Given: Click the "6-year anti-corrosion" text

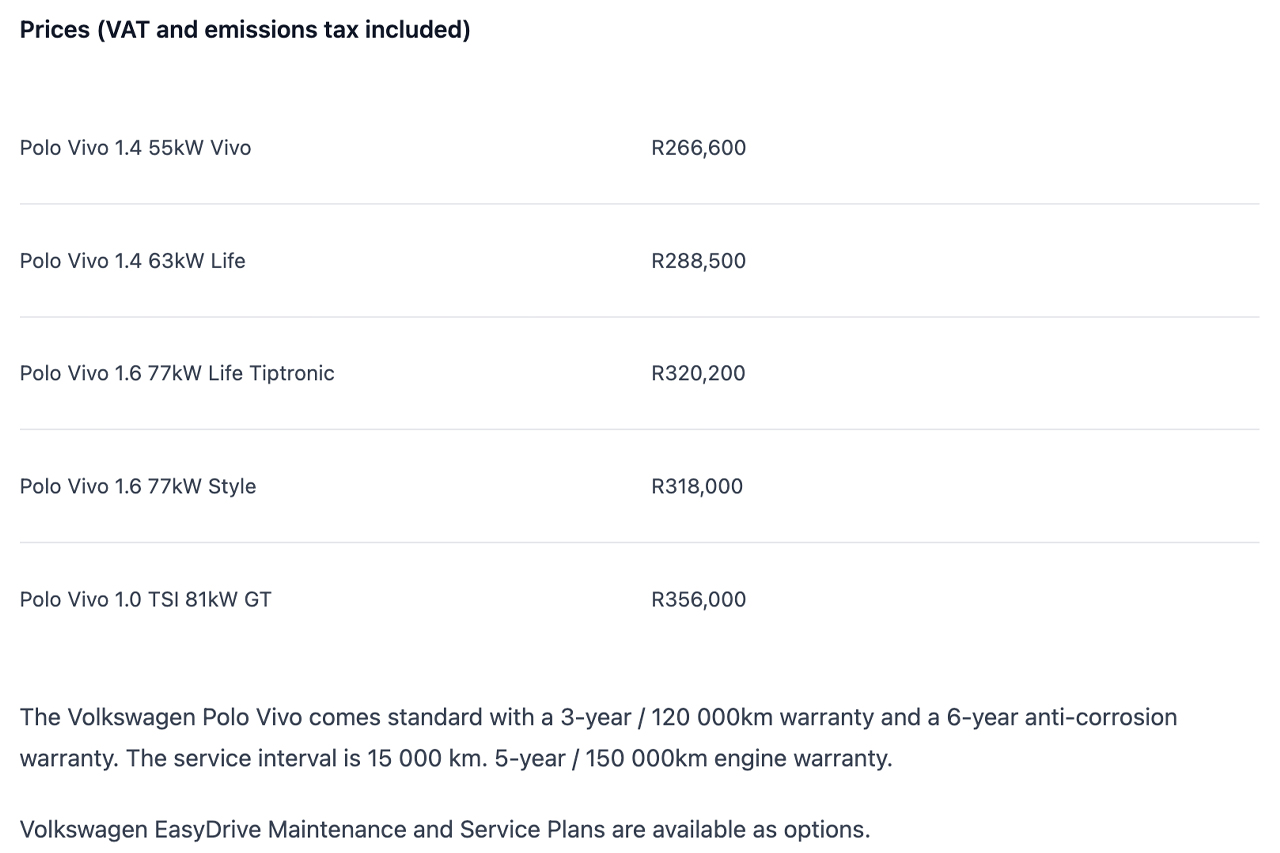Looking at the screenshot, I should 1062,717.
